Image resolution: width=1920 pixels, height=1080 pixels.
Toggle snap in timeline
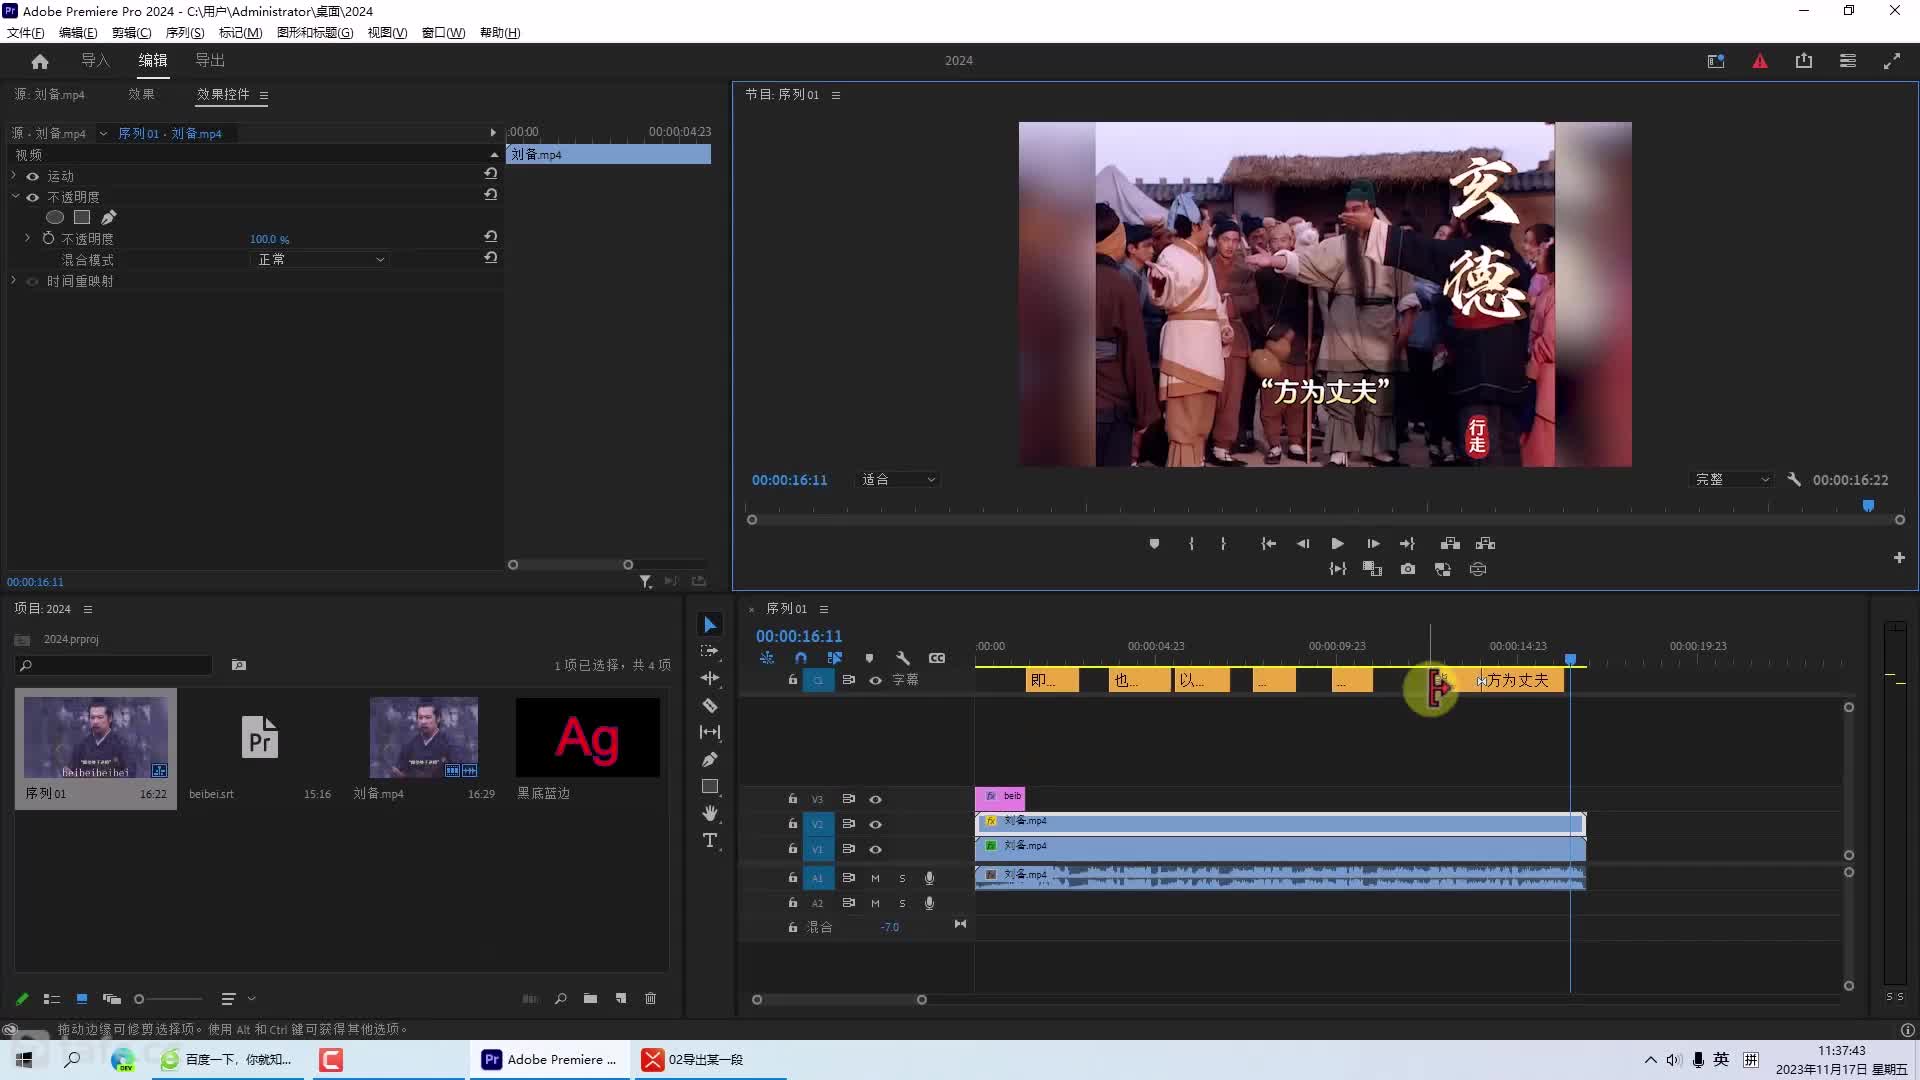tap(801, 658)
